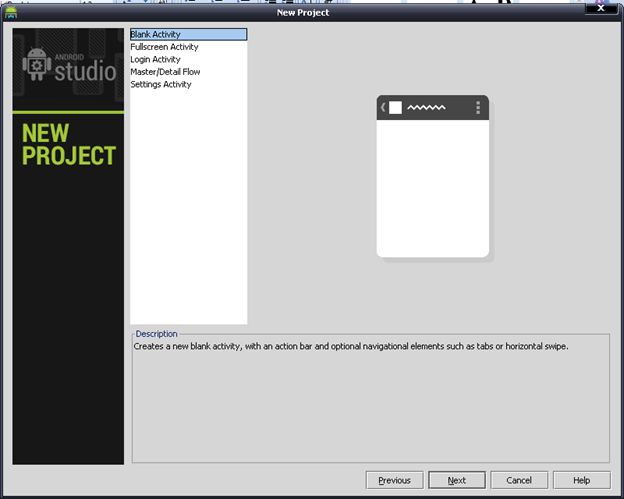Open Help for the wizard
The width and height of the screenshot is (624, 499).
pyautogui.click(x=581, y=480)
